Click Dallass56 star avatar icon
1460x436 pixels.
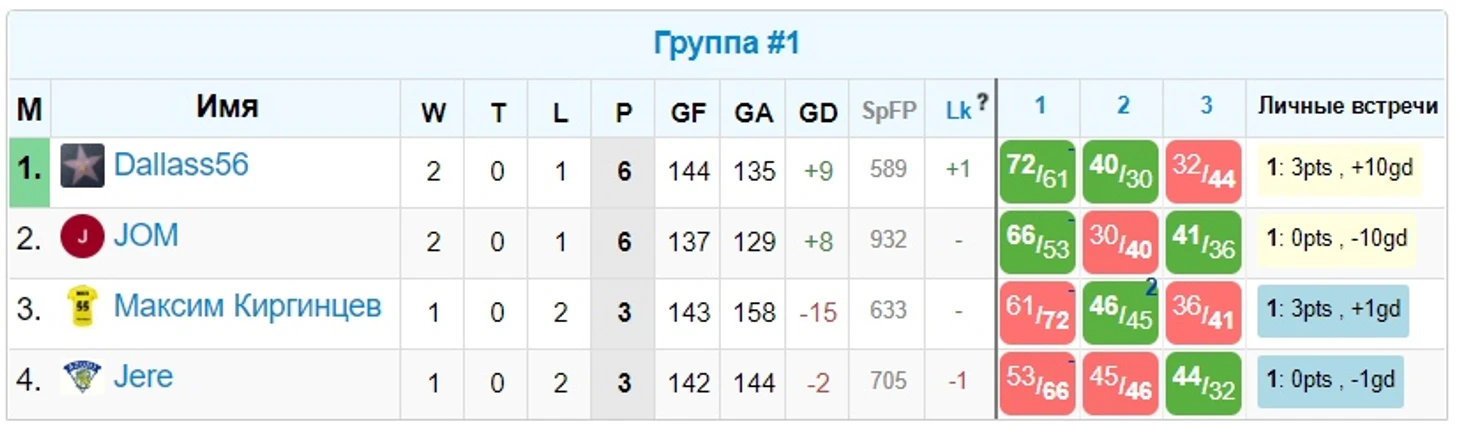[x=82, y=166]
